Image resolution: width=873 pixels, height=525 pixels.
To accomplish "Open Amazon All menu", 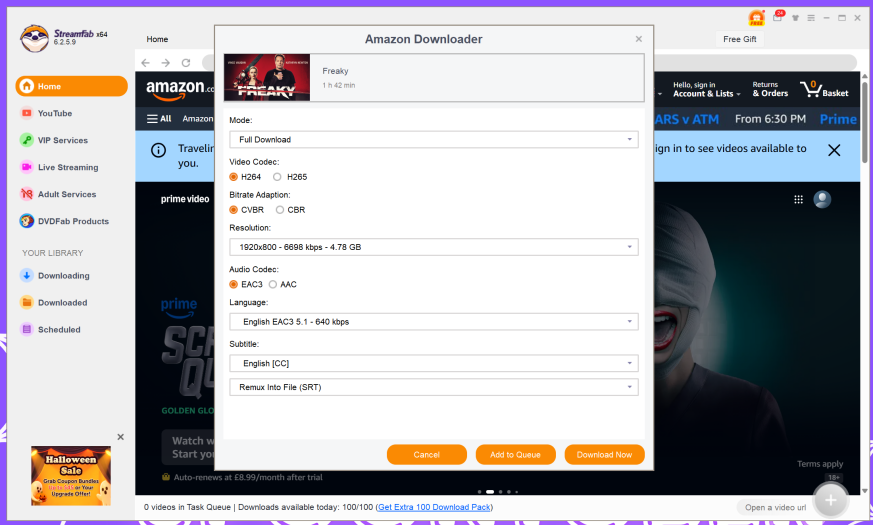I will 159,119.
